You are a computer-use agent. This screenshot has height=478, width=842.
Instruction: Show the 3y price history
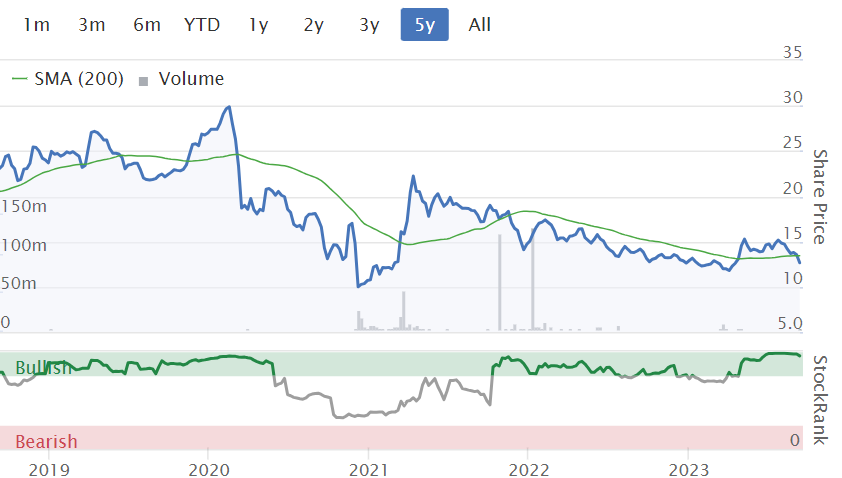369,25
